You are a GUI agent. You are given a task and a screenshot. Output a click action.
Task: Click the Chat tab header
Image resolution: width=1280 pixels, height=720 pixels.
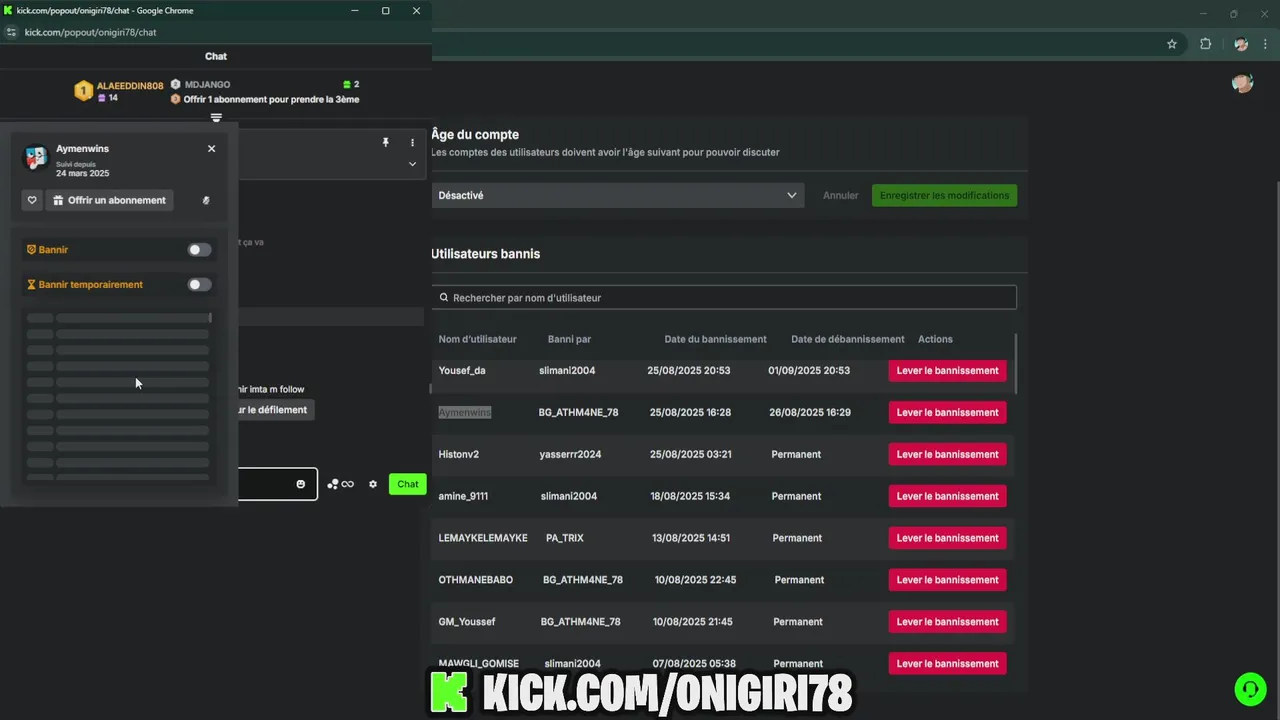tap(216, 56)
